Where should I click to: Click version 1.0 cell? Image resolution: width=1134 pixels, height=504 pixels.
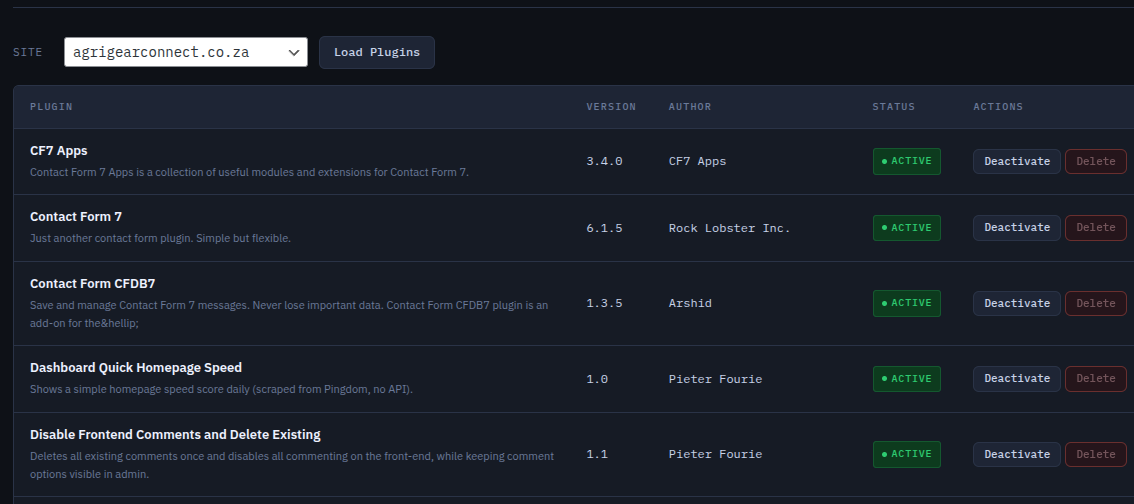(597, 380)
